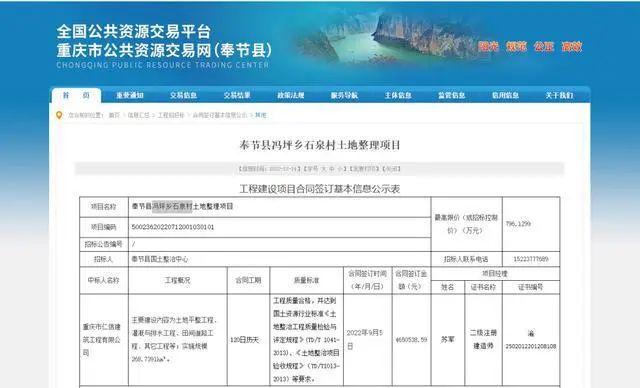Open the 关于我们 navigation item
The width and height of the screenshot is (640, 388).
(559, 95)
